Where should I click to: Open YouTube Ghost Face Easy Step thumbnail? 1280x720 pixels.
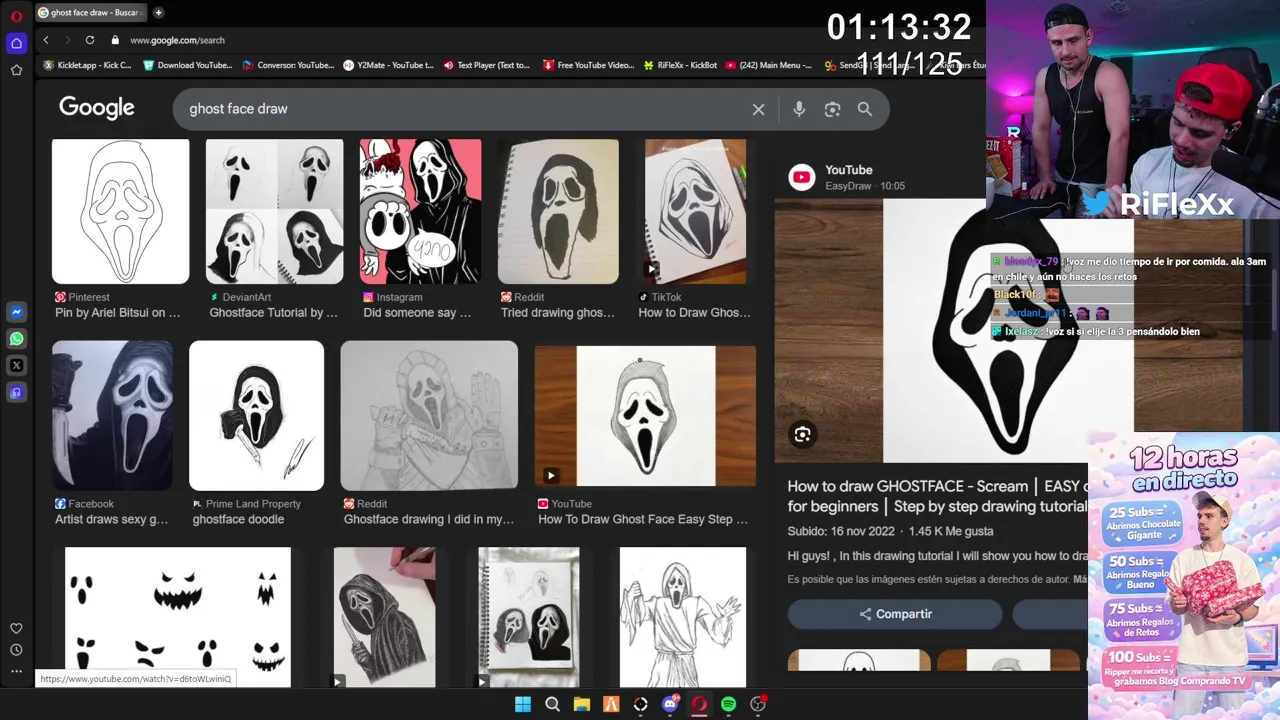point(645,416)
